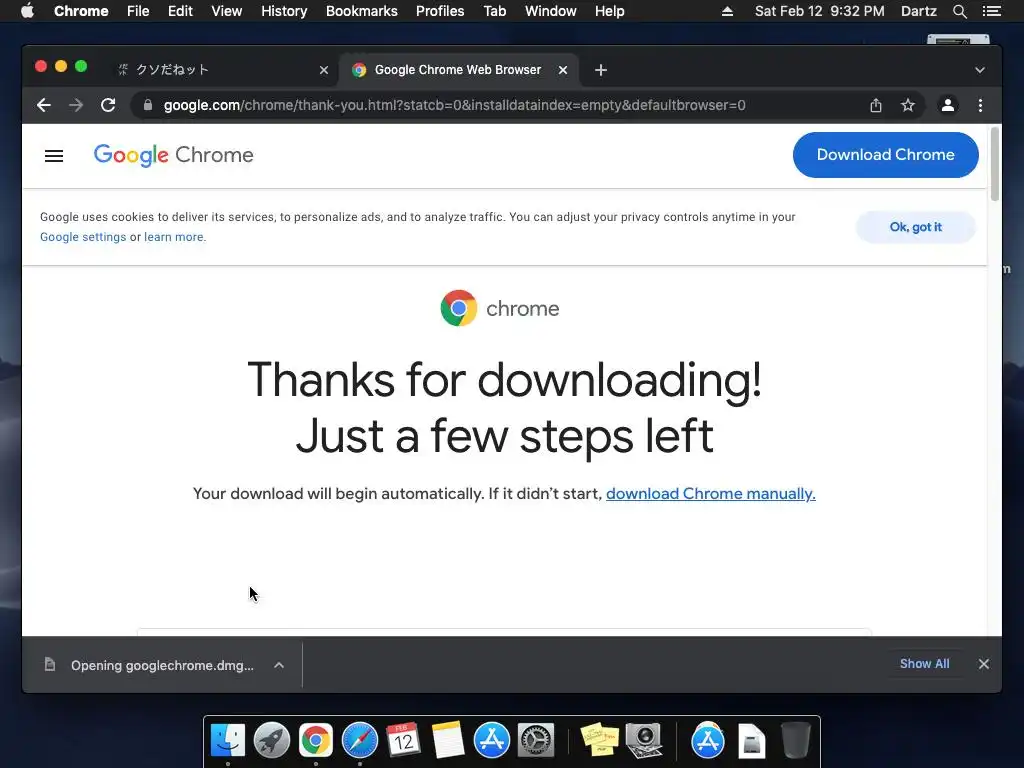Viewport: 1024px width, 768px height.
Task: Open the Edit menu
Action: 180,11
